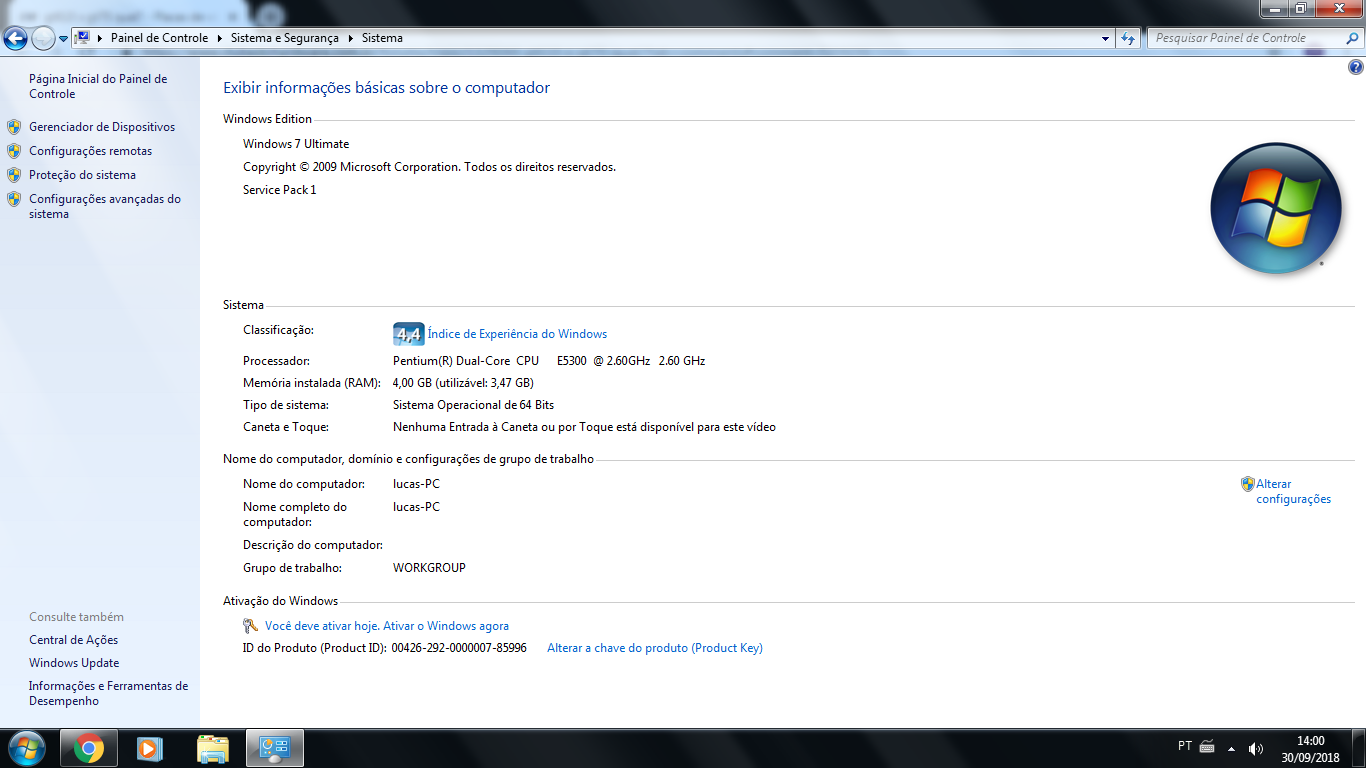This screenshot has width=1366, height=768.
Task: Open Central de Ações link
Action: (73, 640)
